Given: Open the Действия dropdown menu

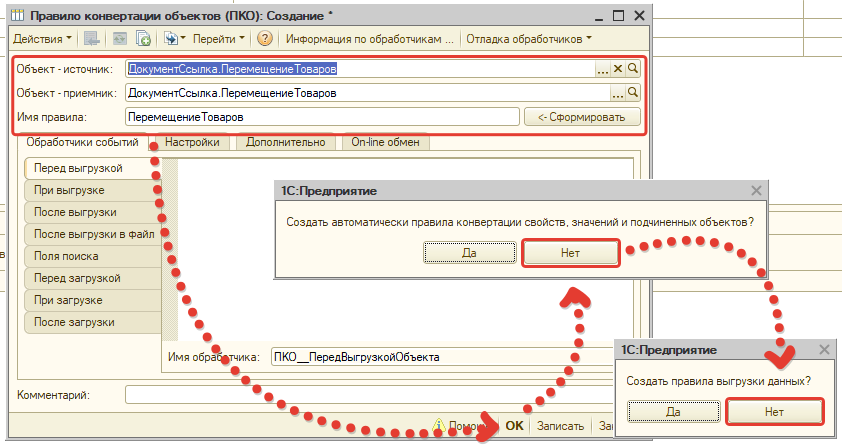Looking at the screenshot, I should click(42, 39).
